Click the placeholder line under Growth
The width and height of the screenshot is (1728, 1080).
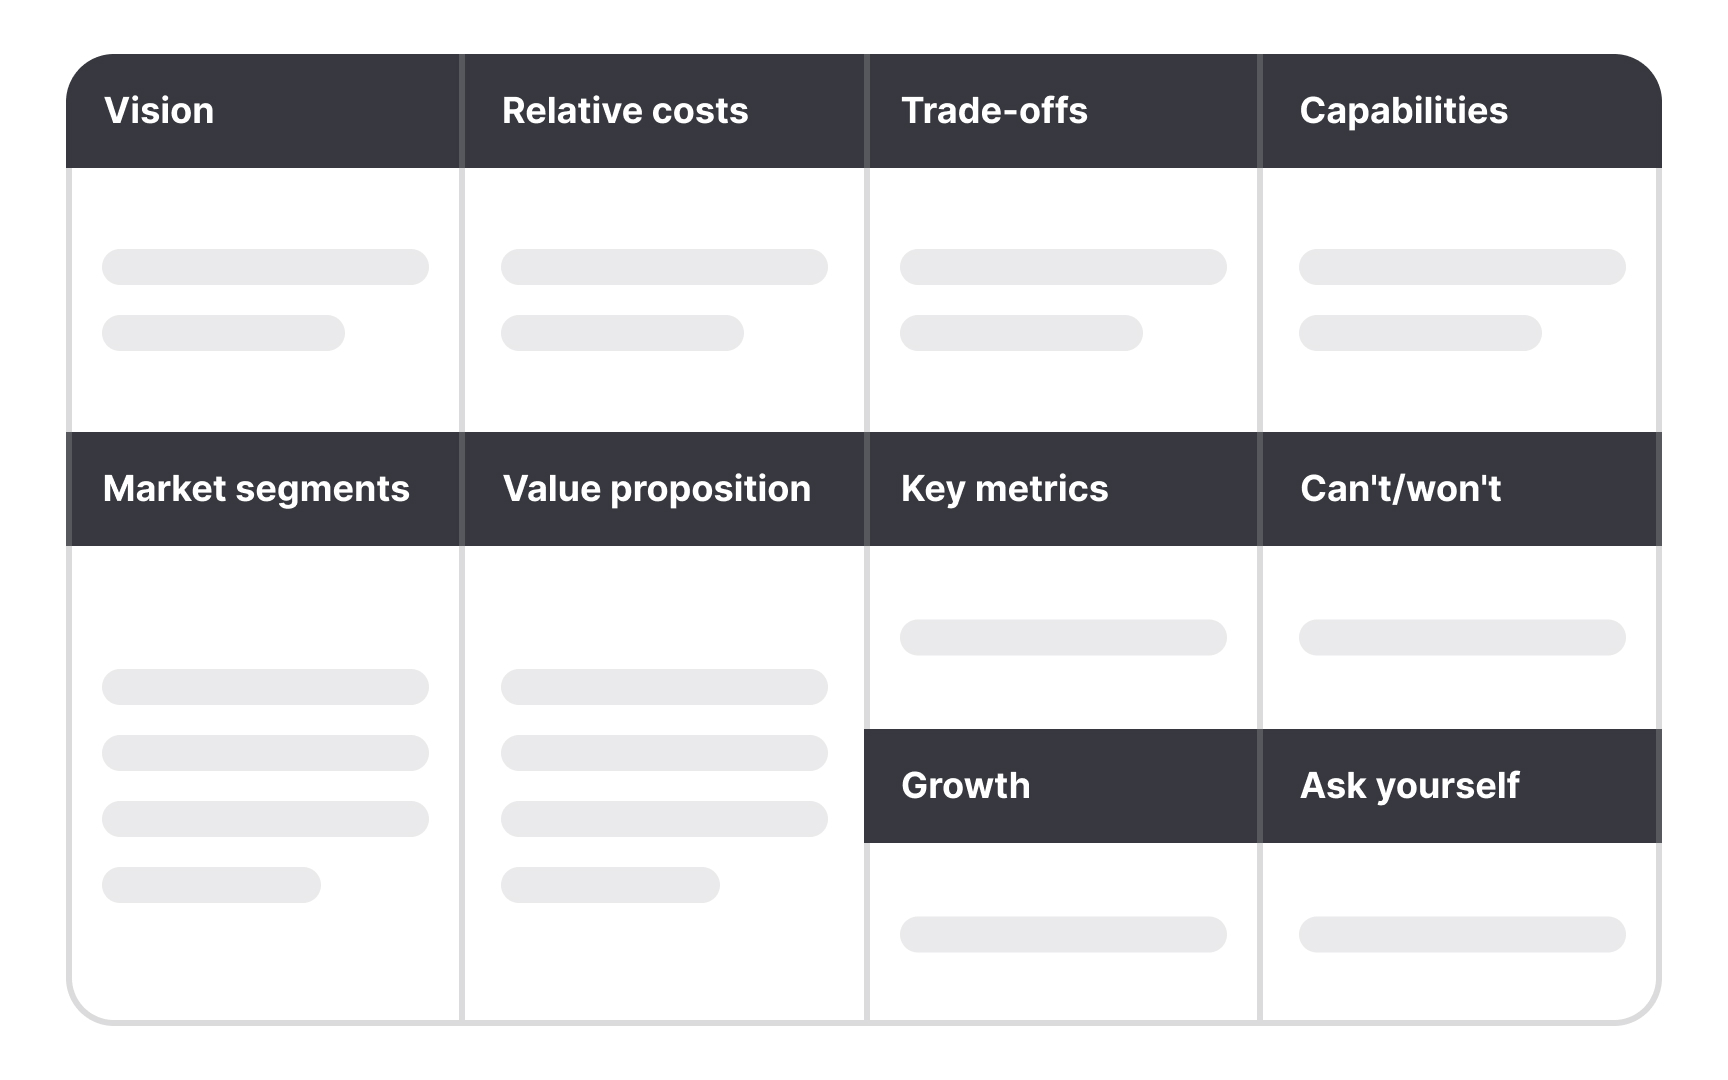pos(1063,934)
